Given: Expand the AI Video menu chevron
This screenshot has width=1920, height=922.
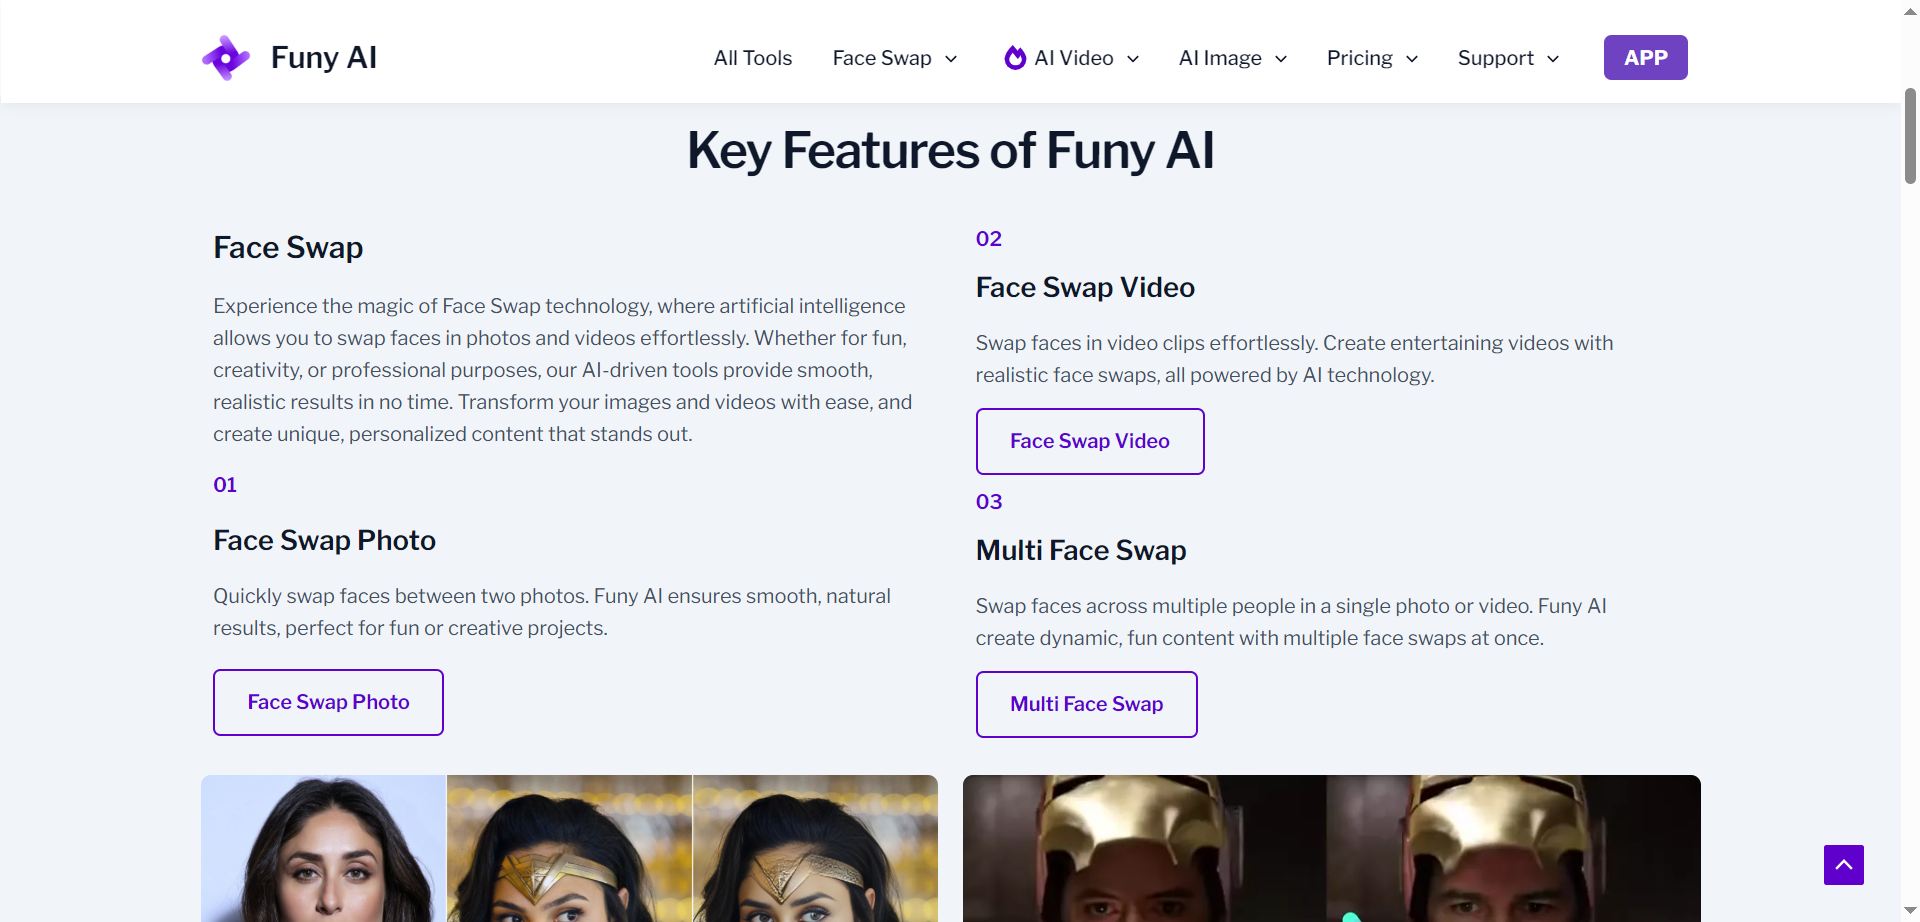Looking at the screenshot, I should point(1133,59).
